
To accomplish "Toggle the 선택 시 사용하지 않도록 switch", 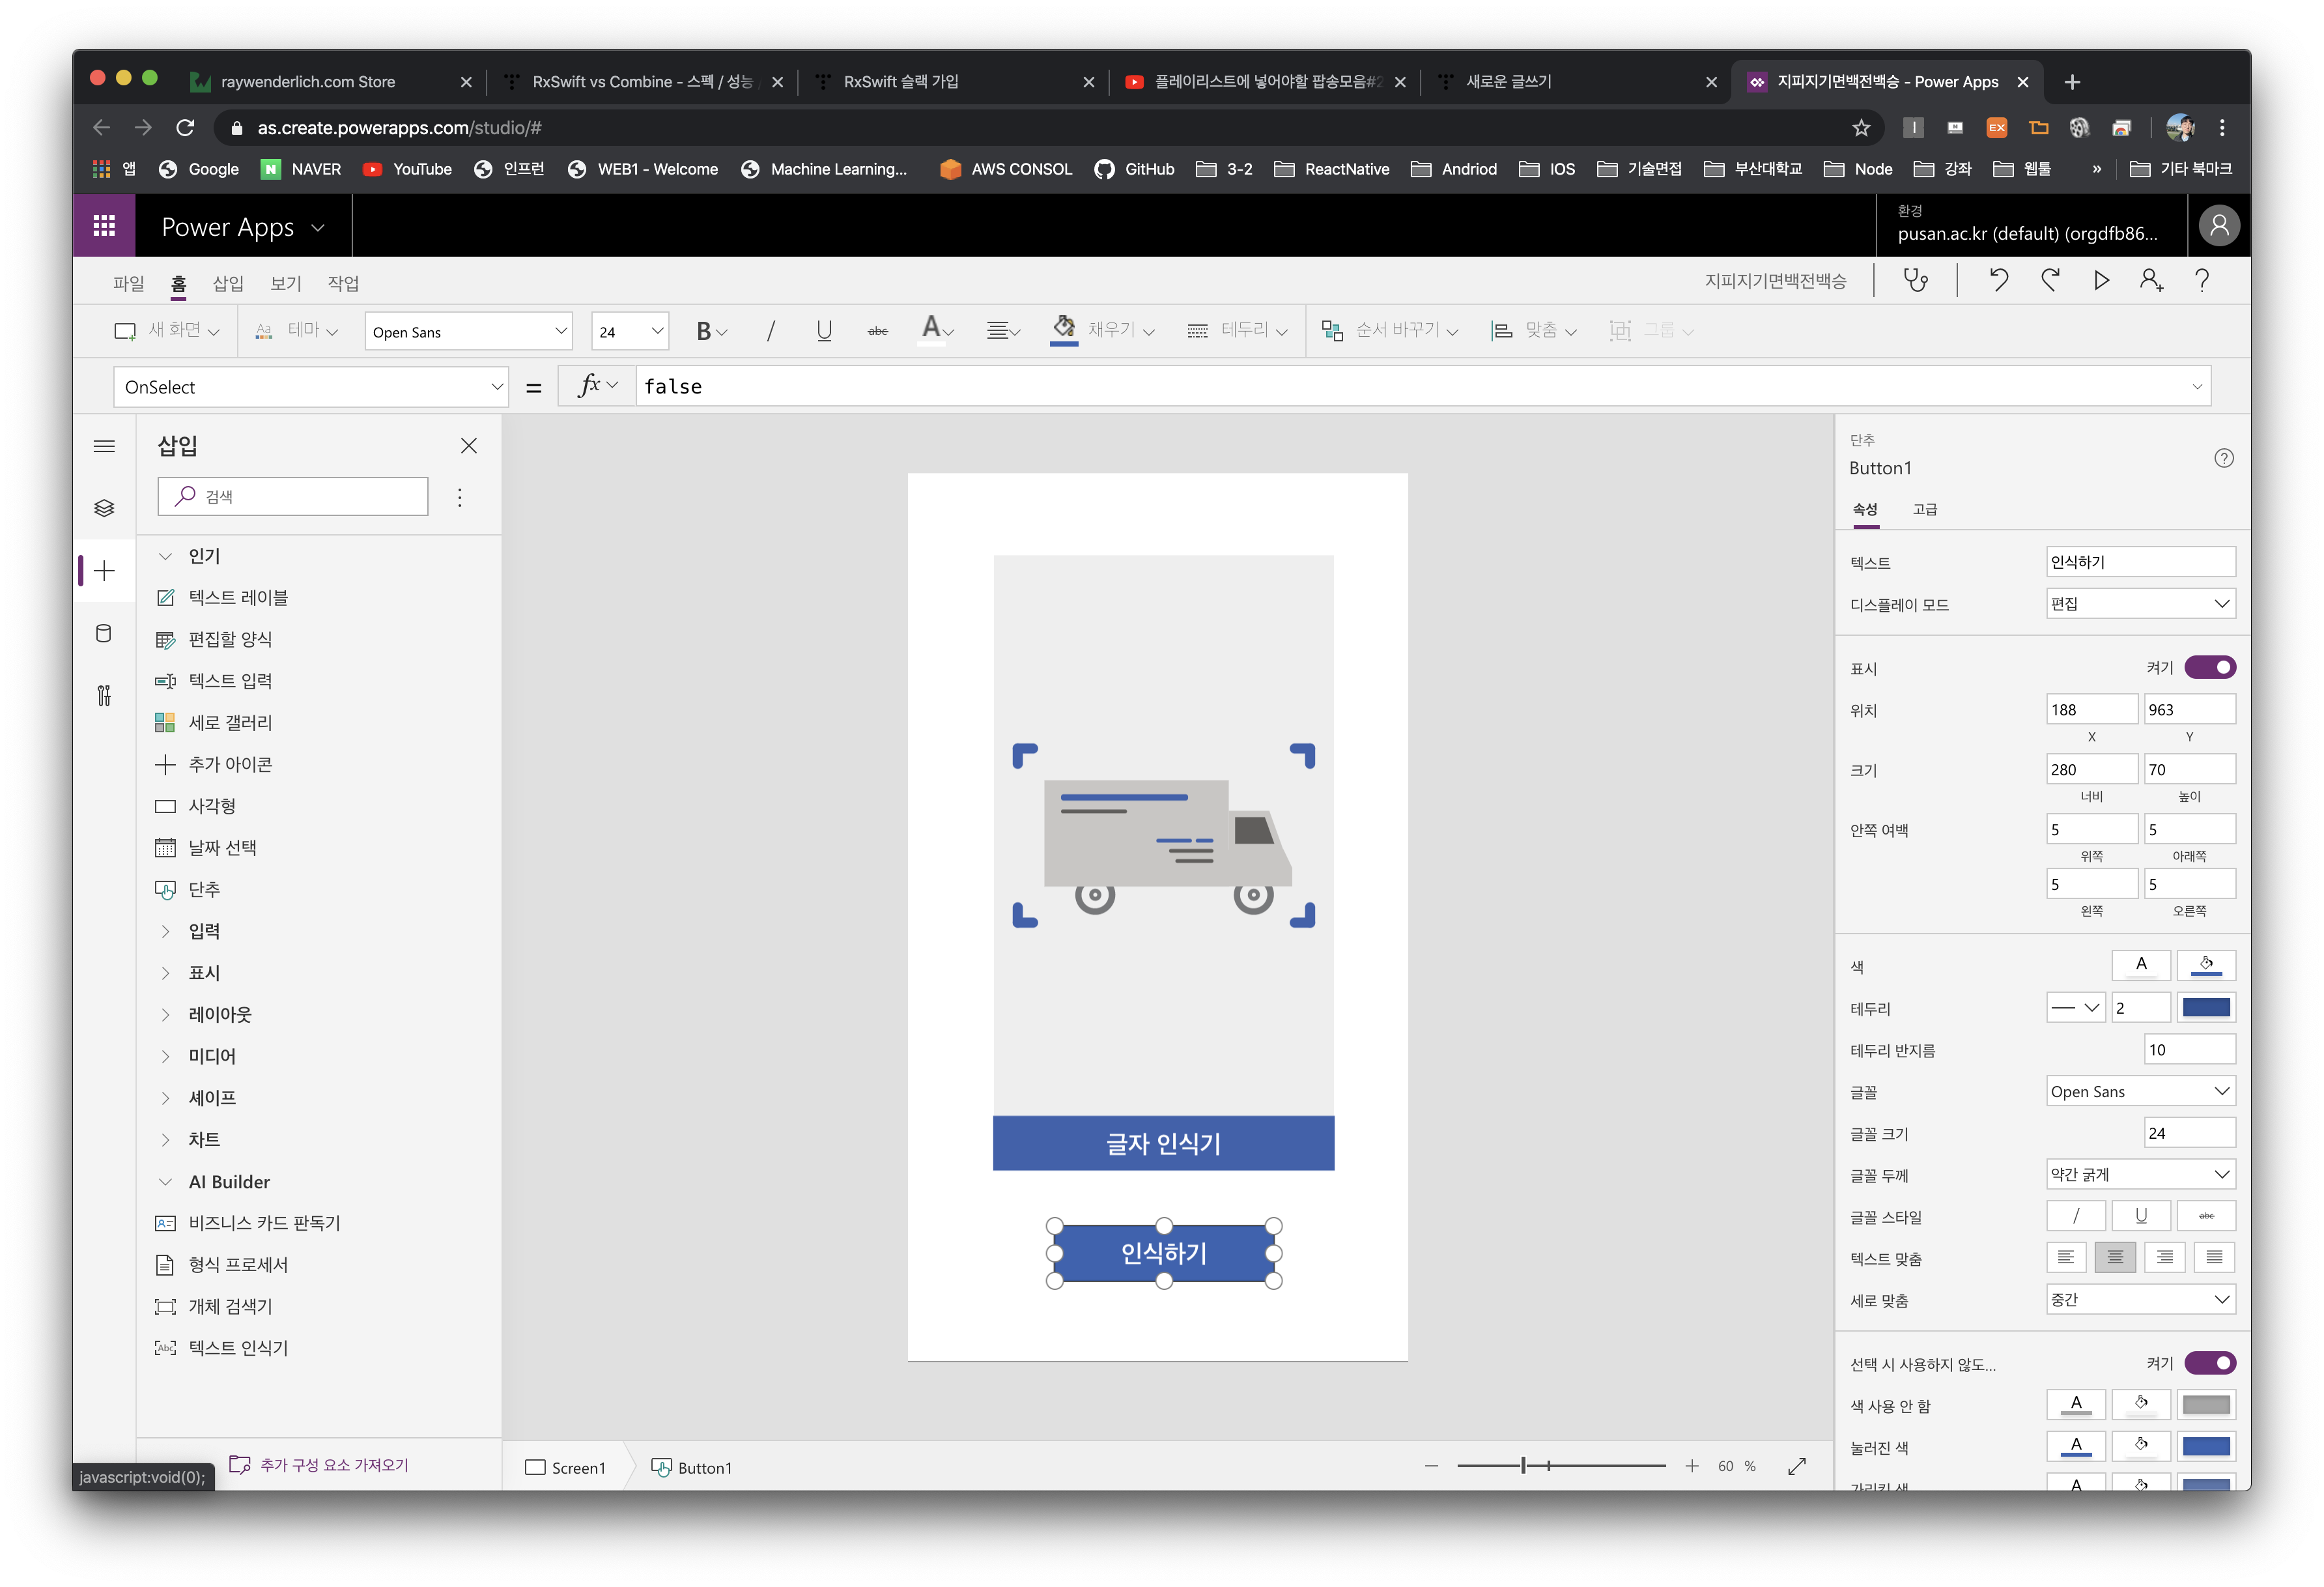I will pyautogui.click(x=2209, y=1363).
